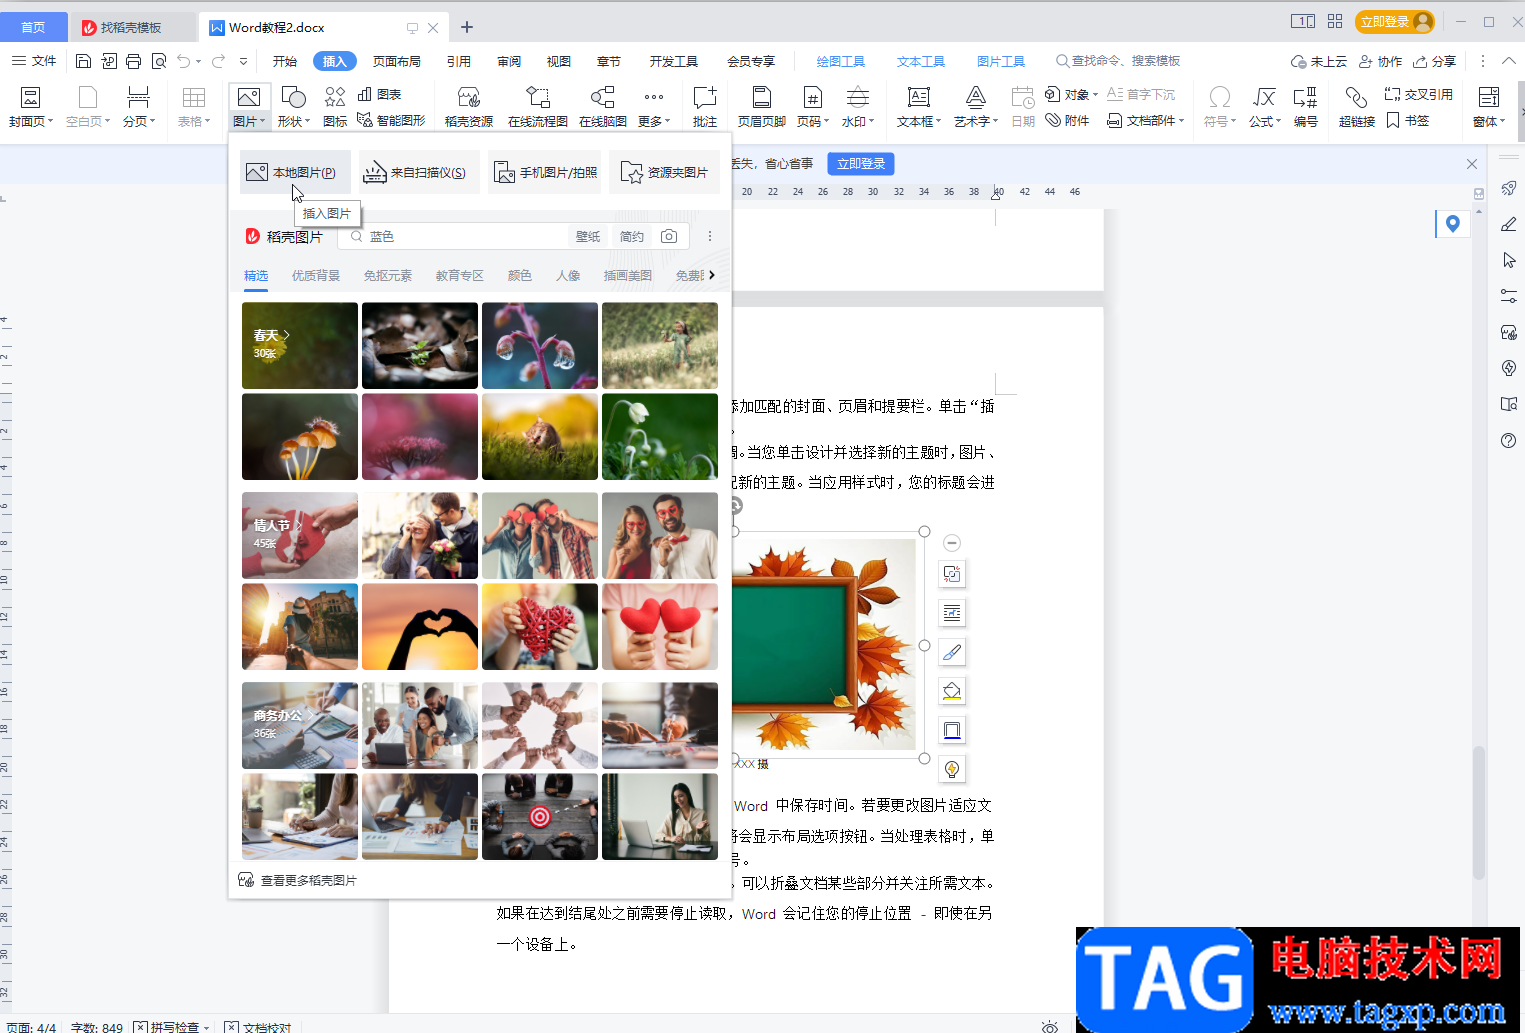
Task: Switch to 找稻壳模板 tab
Action: tap(133, 27)
